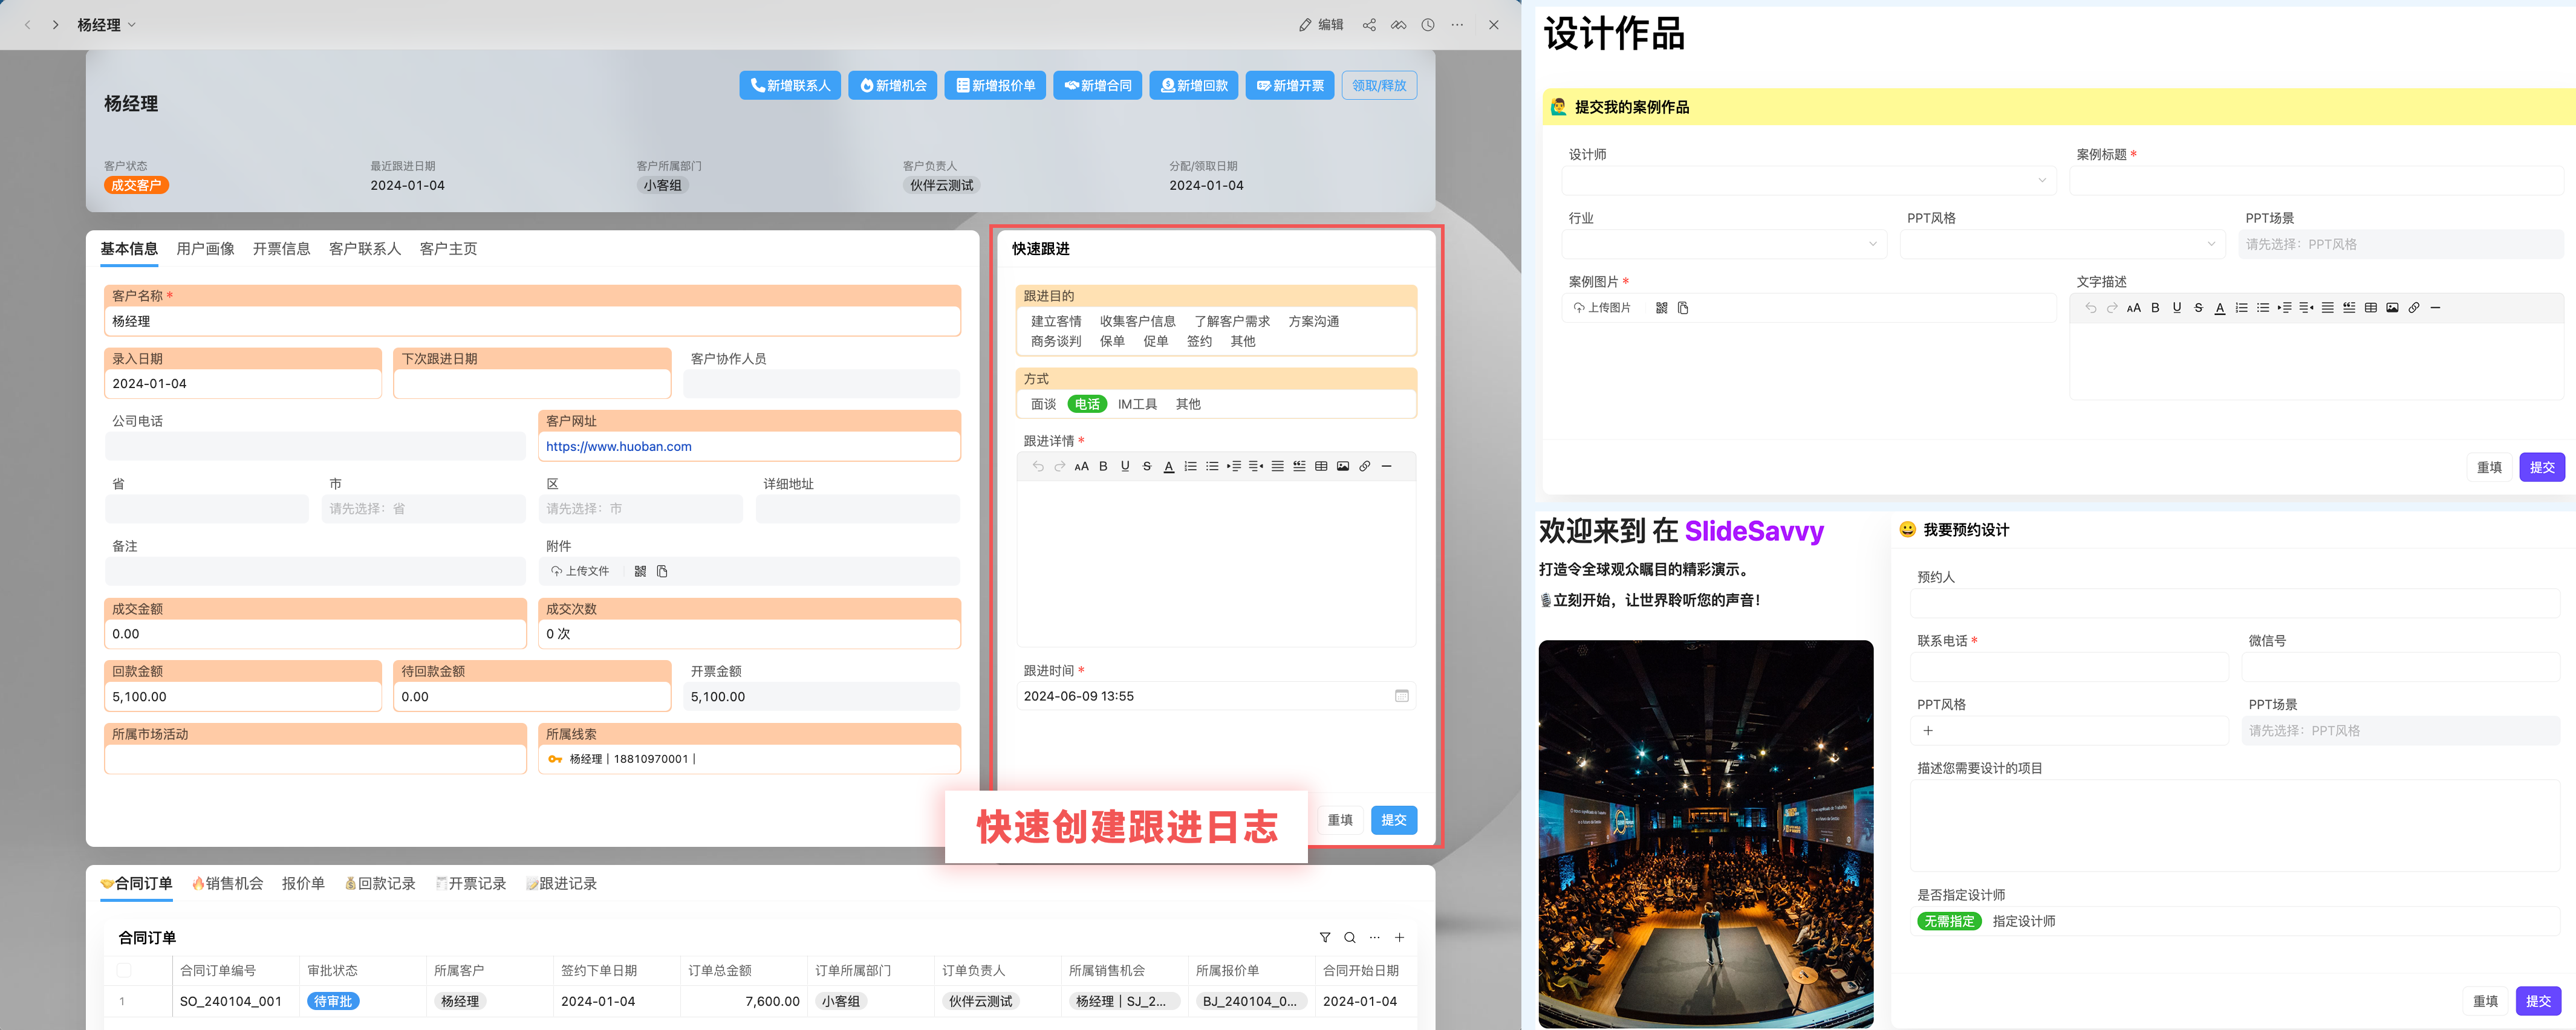Open the 跟进记录 tab
Viewport: 2576px width, 1030px height.
(561, 884)
